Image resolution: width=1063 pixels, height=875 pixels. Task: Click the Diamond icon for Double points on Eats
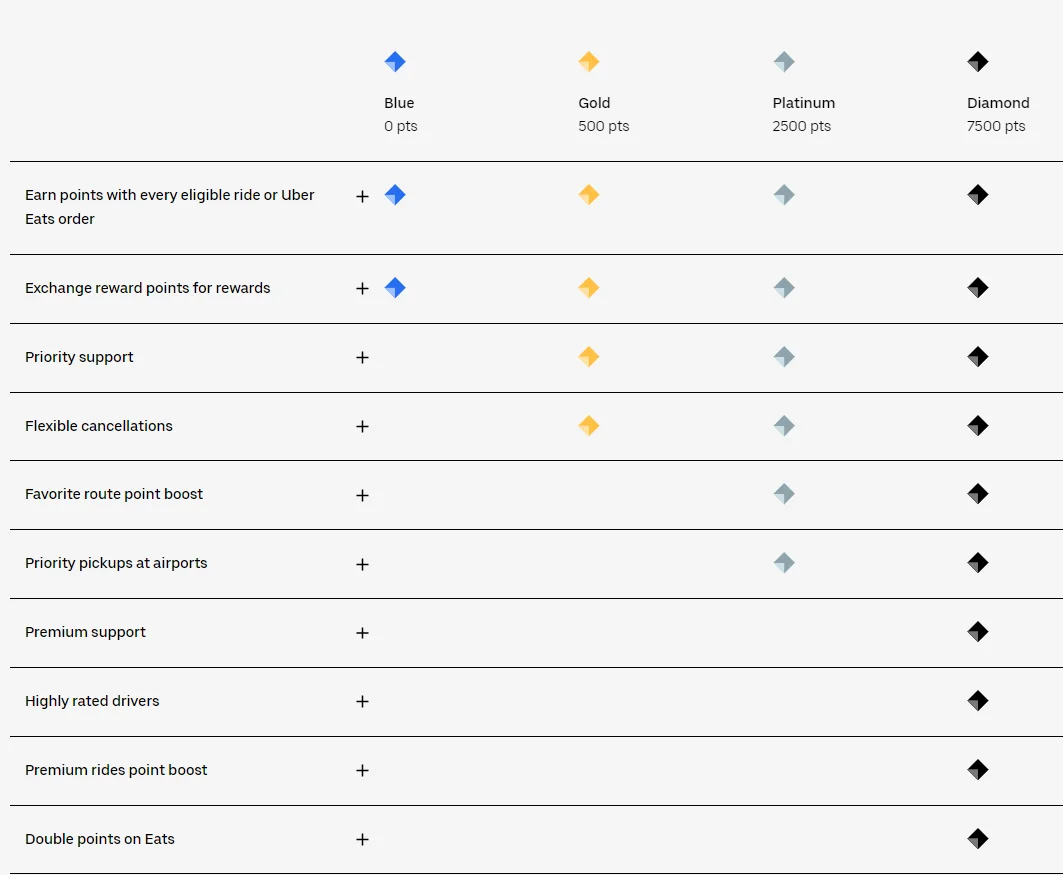978,838
